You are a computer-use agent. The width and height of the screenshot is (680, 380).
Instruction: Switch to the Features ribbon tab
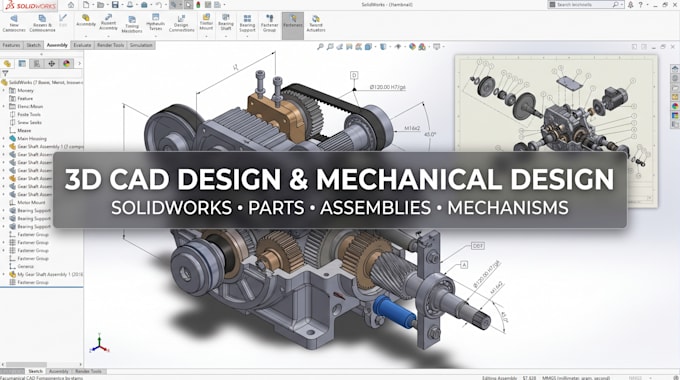click(x=11, y=45)
